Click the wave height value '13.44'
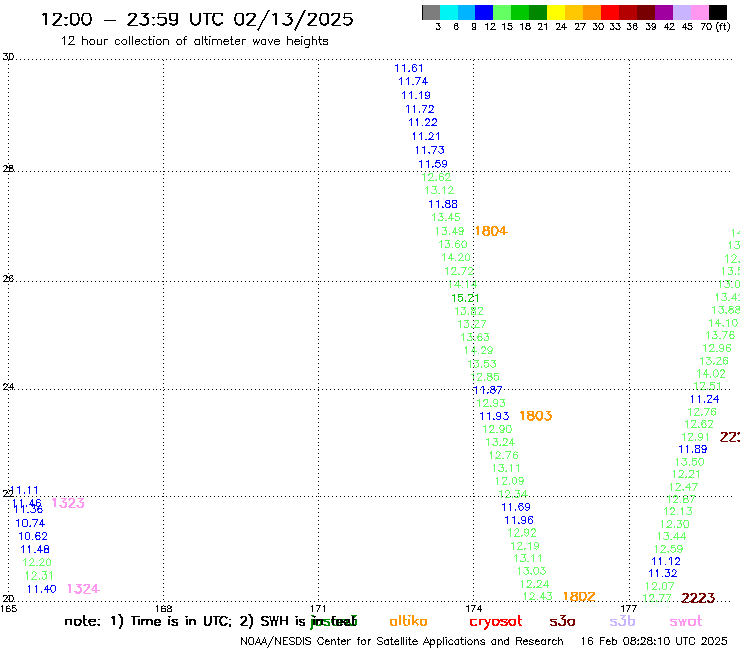Viewport: 740px width, 650px height. [672, 536]
